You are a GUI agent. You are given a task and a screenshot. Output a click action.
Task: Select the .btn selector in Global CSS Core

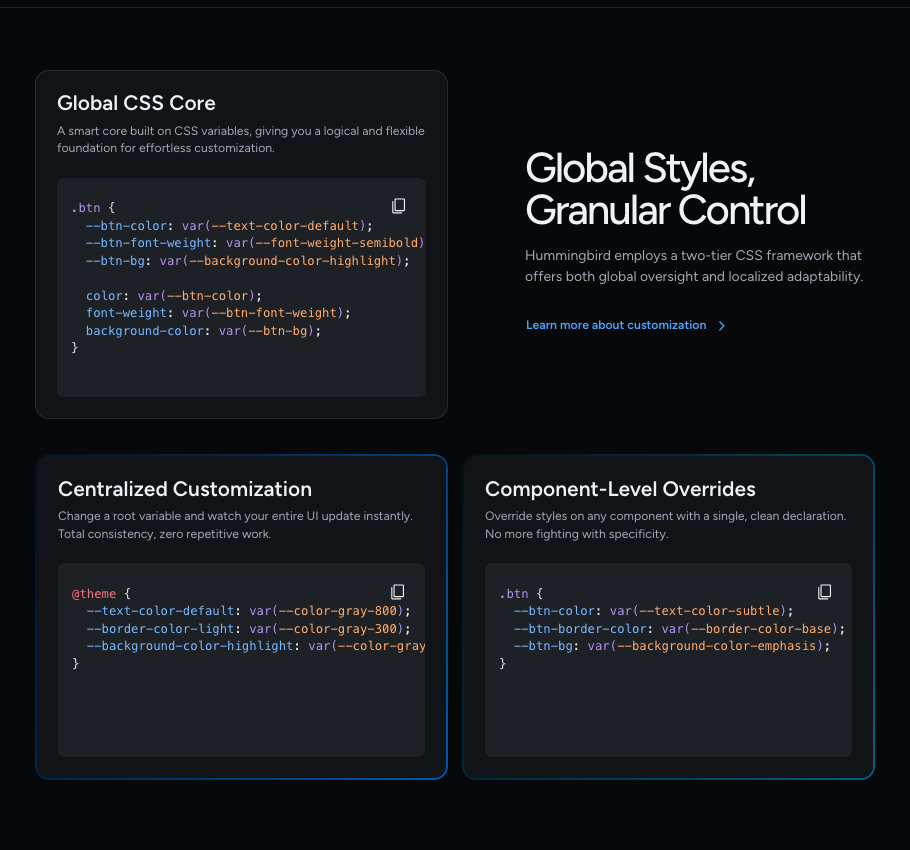coord(85,207)
